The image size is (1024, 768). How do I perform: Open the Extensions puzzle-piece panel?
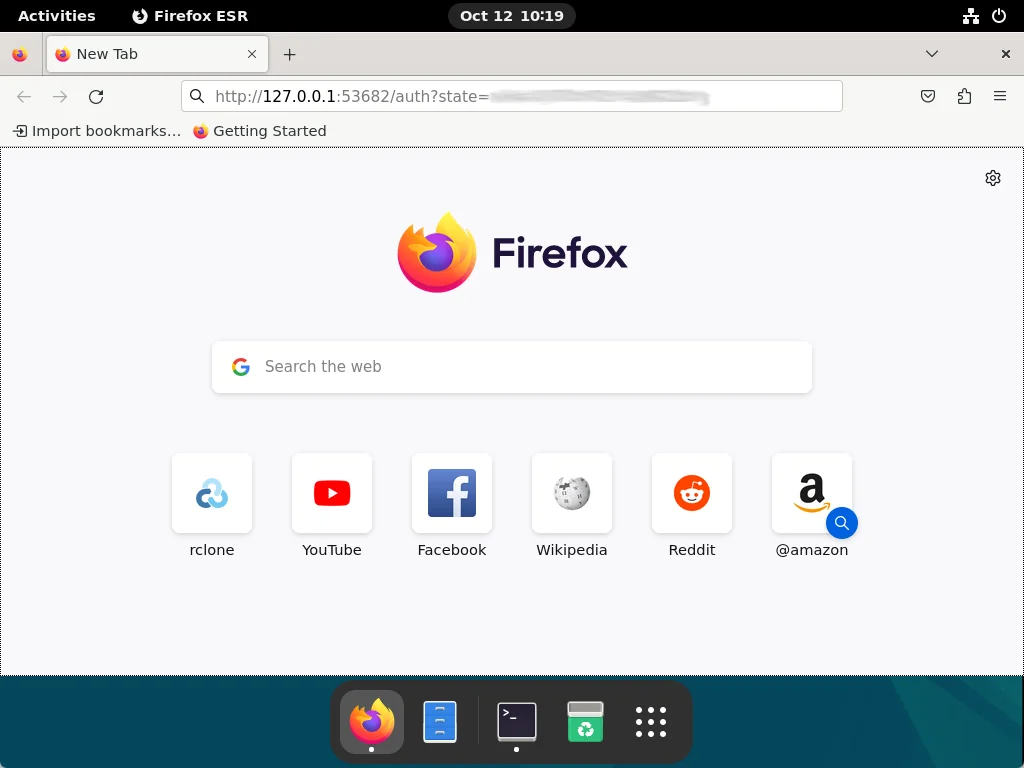point(964,96)
